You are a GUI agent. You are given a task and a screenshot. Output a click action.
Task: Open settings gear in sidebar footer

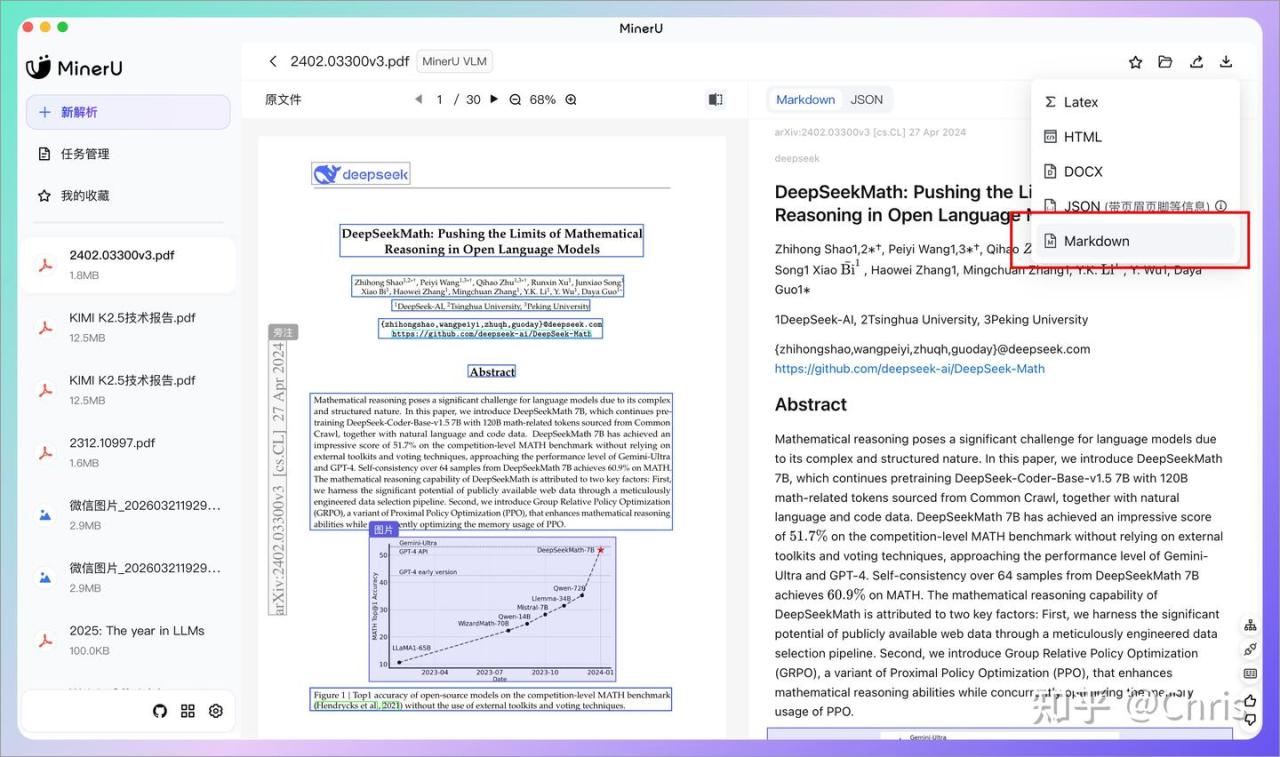point(216,711)
